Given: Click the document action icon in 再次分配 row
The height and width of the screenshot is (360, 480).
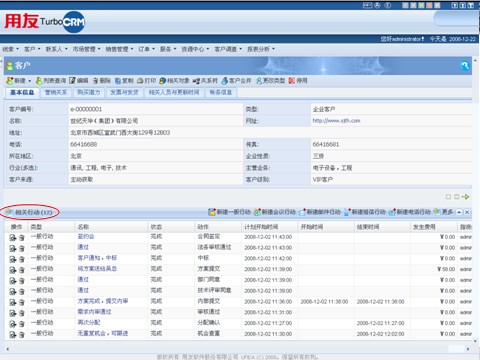Looking at the screenshot, I should pos(13,324).
